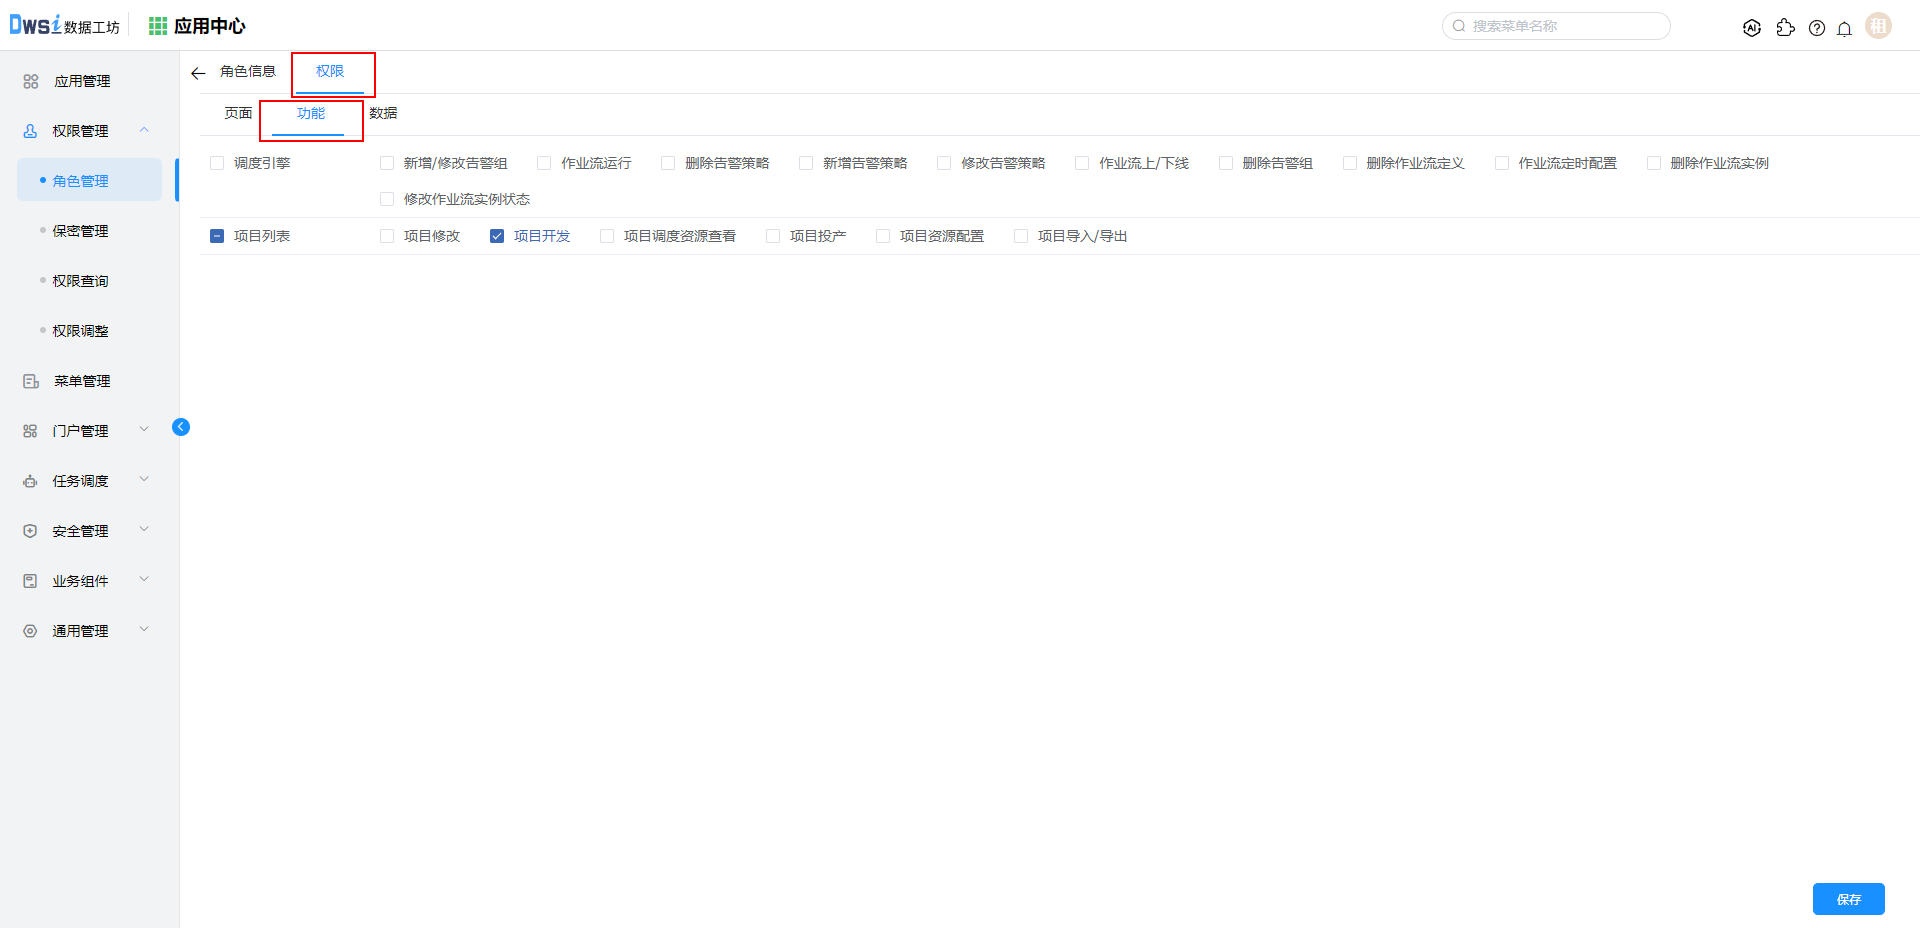Enable the 调度引擎 checkbox

[217, 163]
